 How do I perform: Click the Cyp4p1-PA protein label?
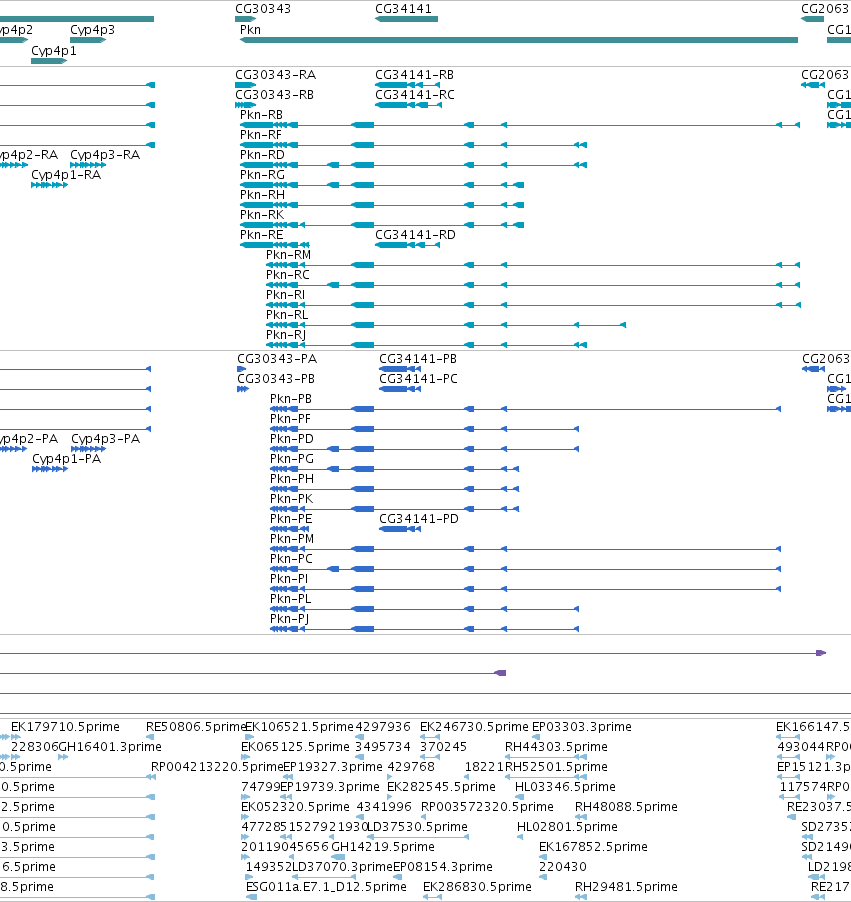point(67,459)
